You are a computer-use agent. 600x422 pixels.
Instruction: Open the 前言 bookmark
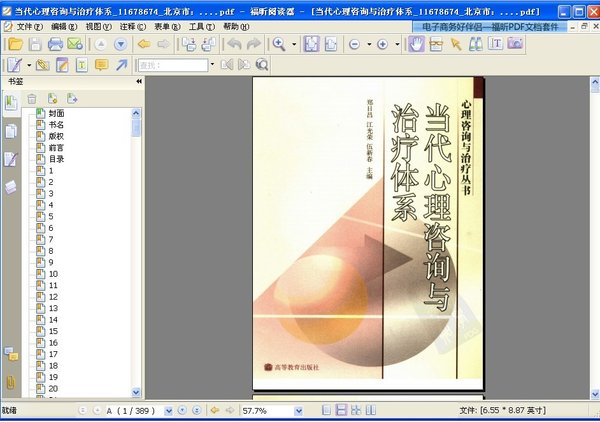56,148
